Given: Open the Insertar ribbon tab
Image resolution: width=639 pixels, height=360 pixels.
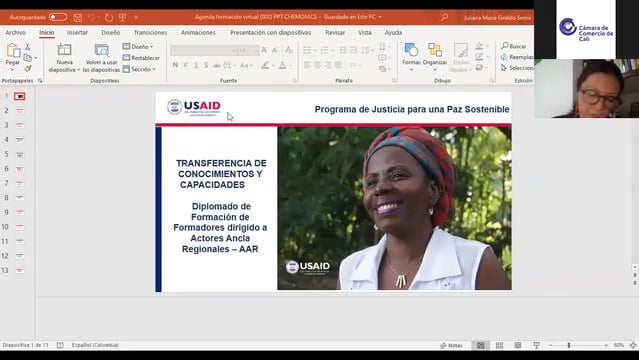Looking at the screenshot, I should [77, 32].
